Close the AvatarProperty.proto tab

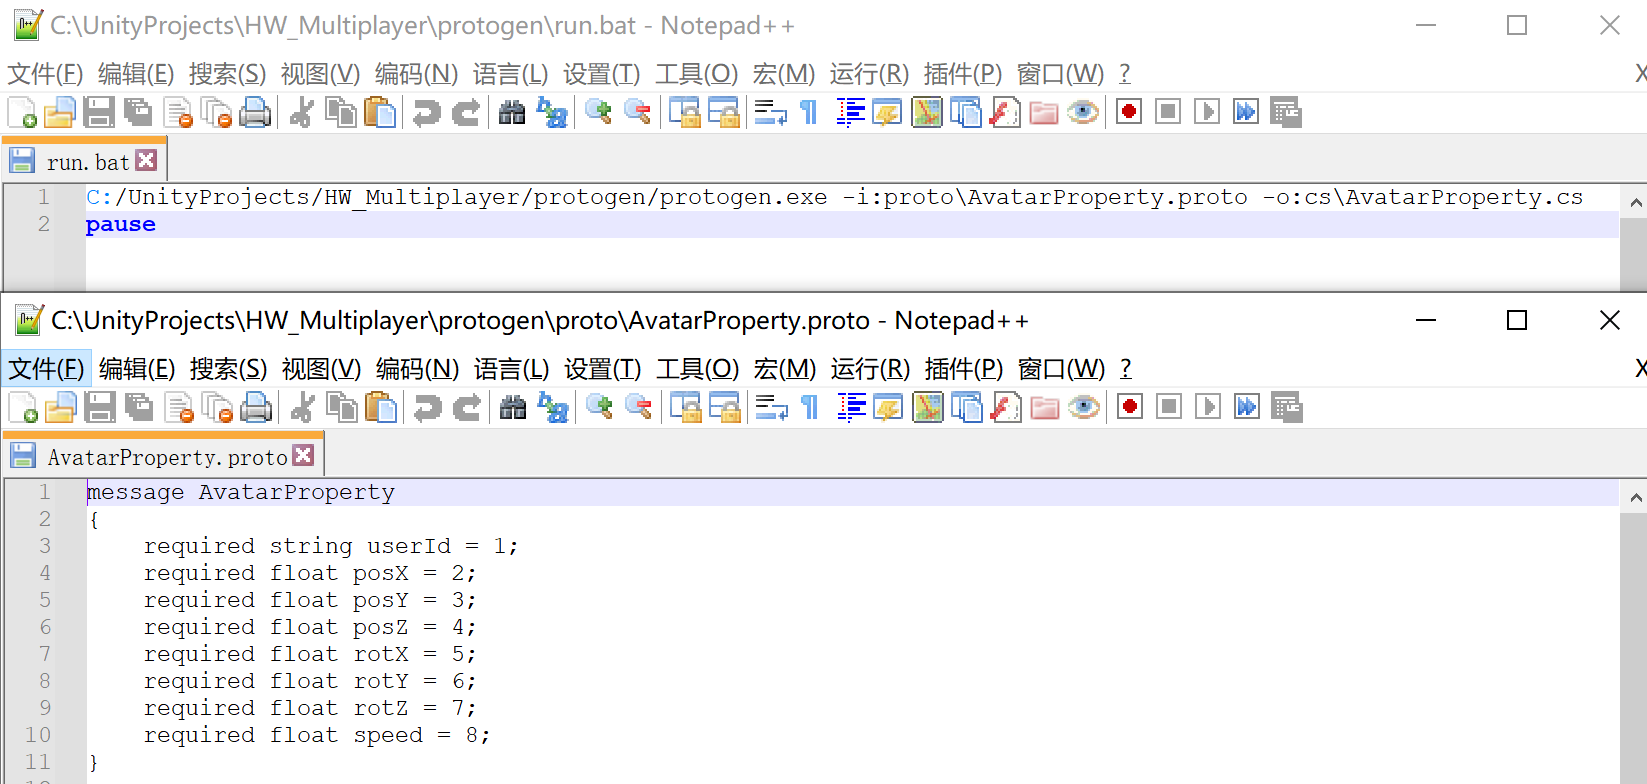pos(304,456)
